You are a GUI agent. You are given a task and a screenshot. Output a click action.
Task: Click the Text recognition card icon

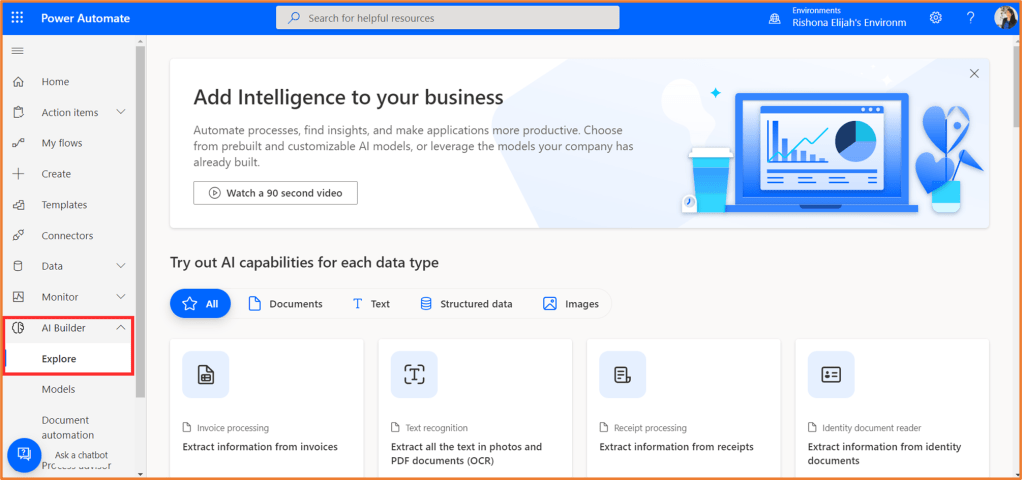(x=414, y=375)
